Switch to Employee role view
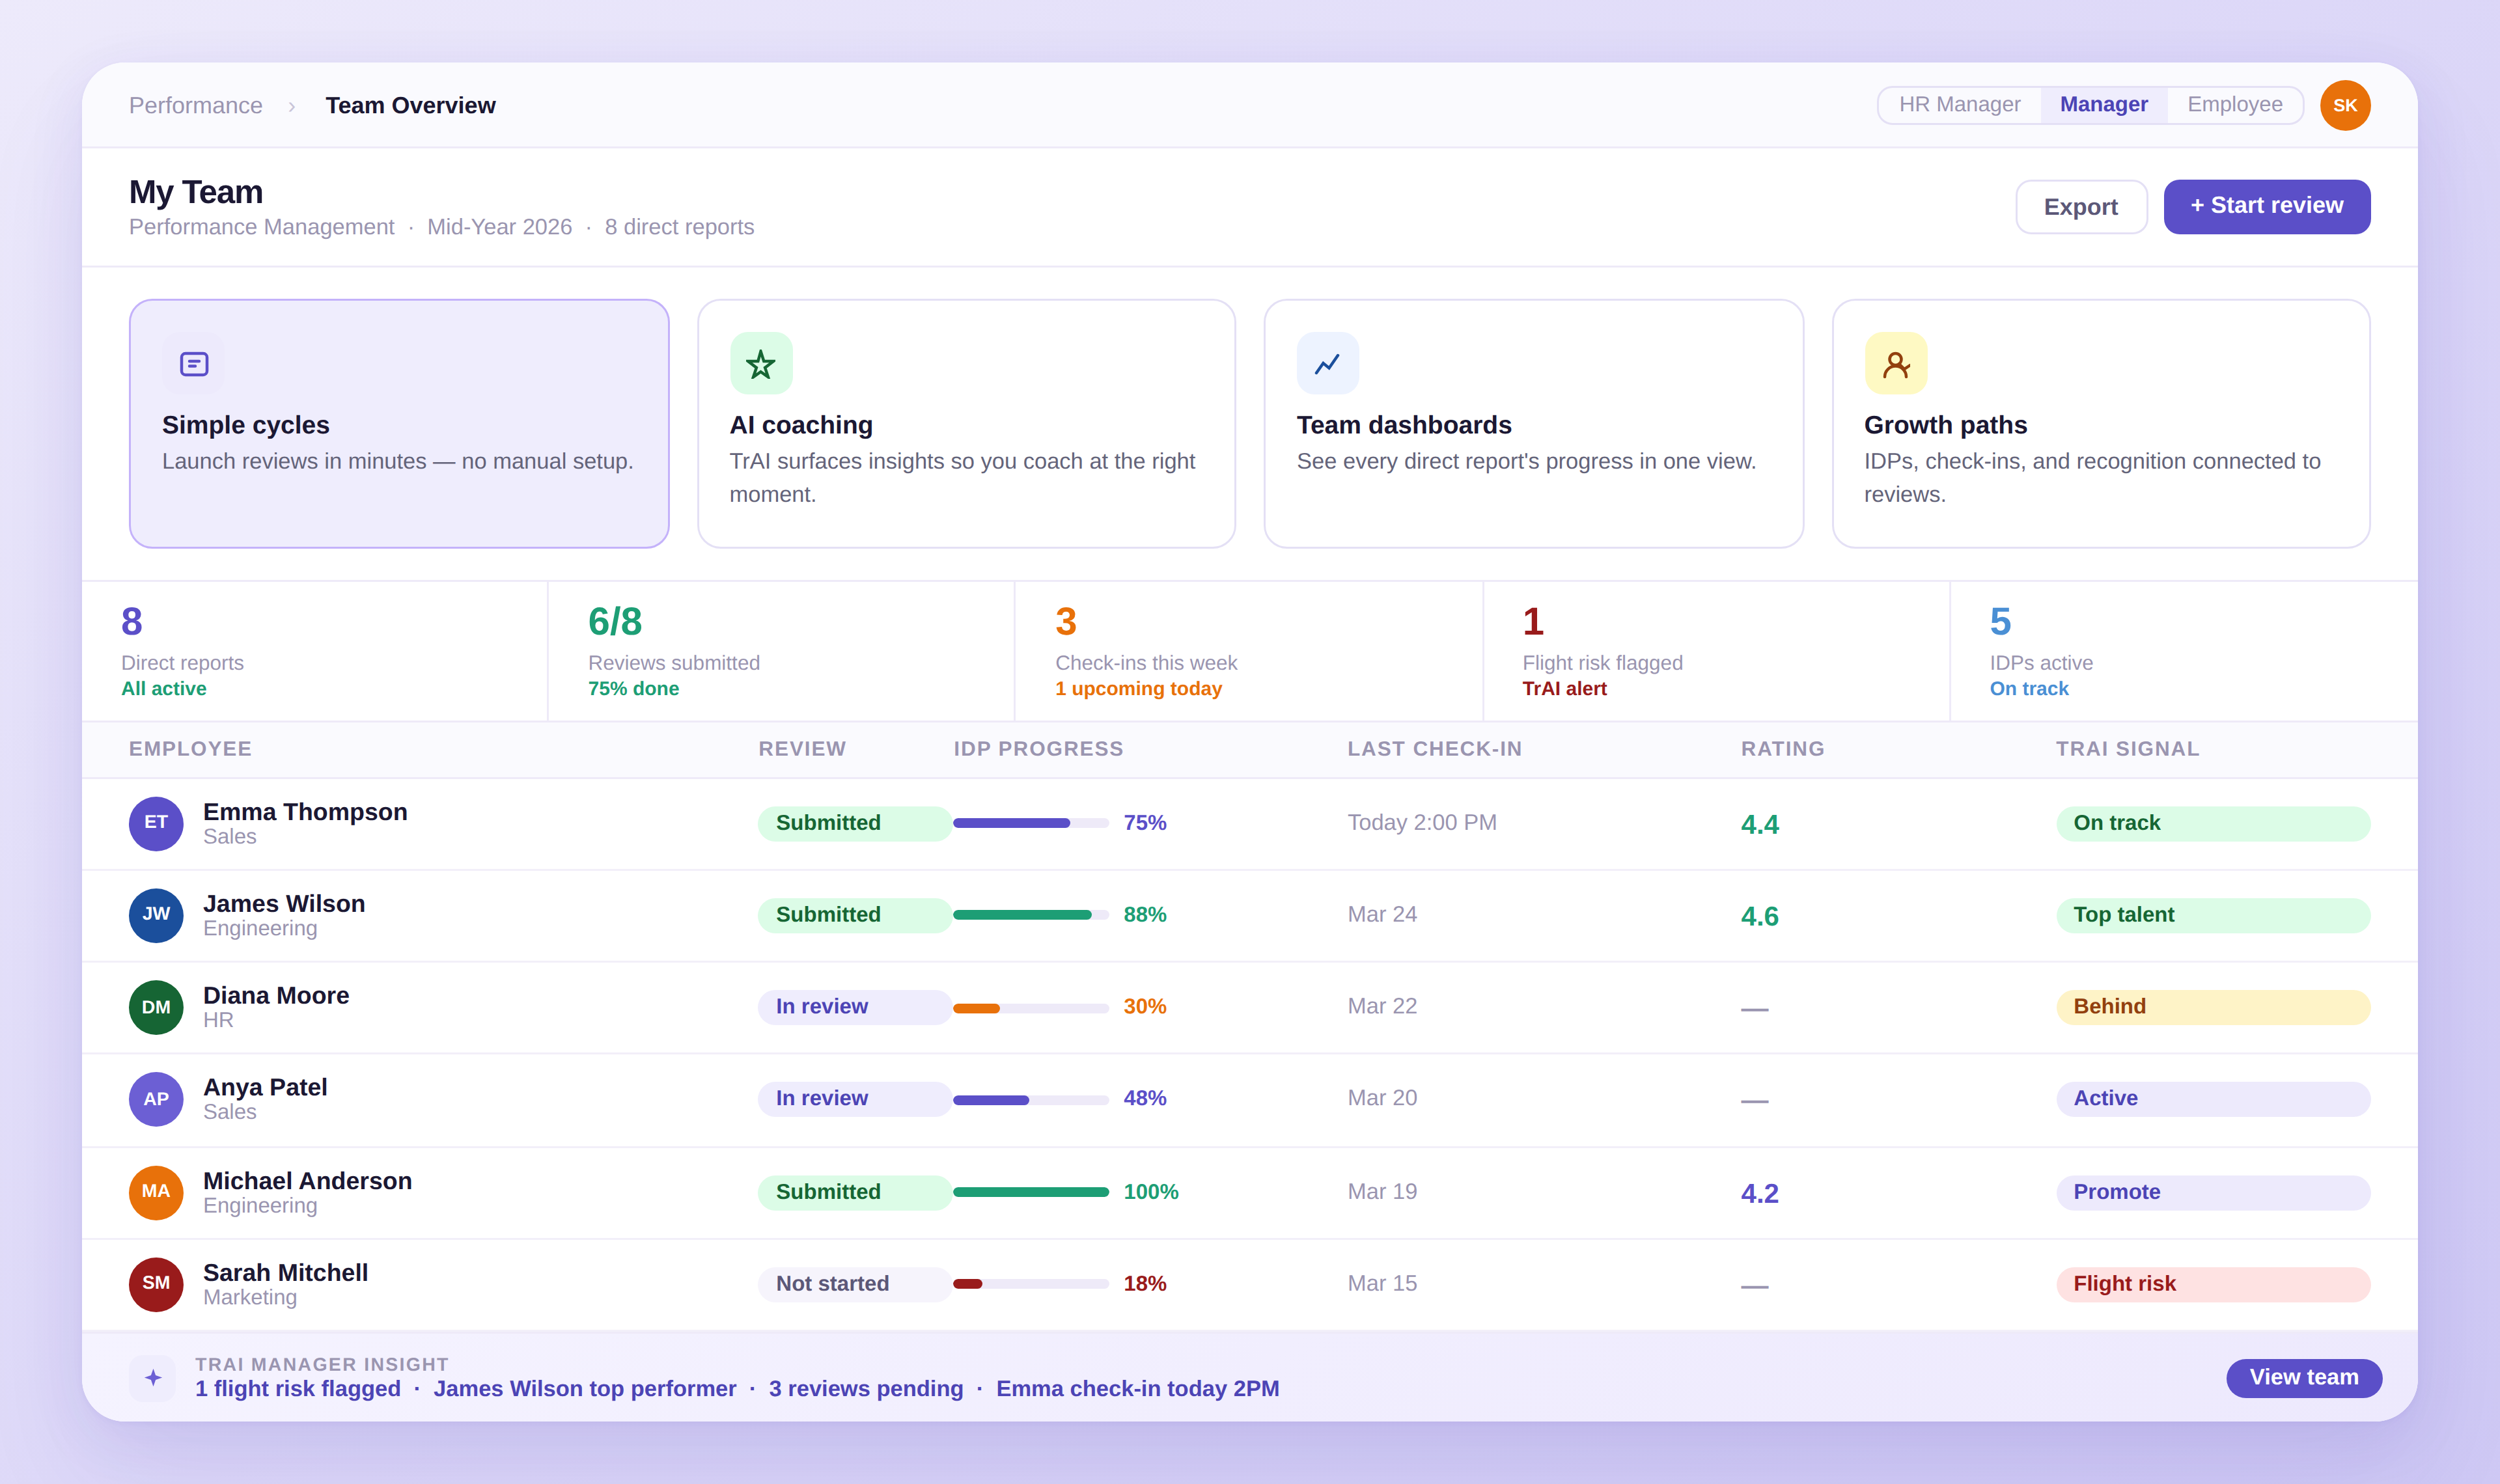This screenshot has height=1484, width=2500. tap(2234, 105)
